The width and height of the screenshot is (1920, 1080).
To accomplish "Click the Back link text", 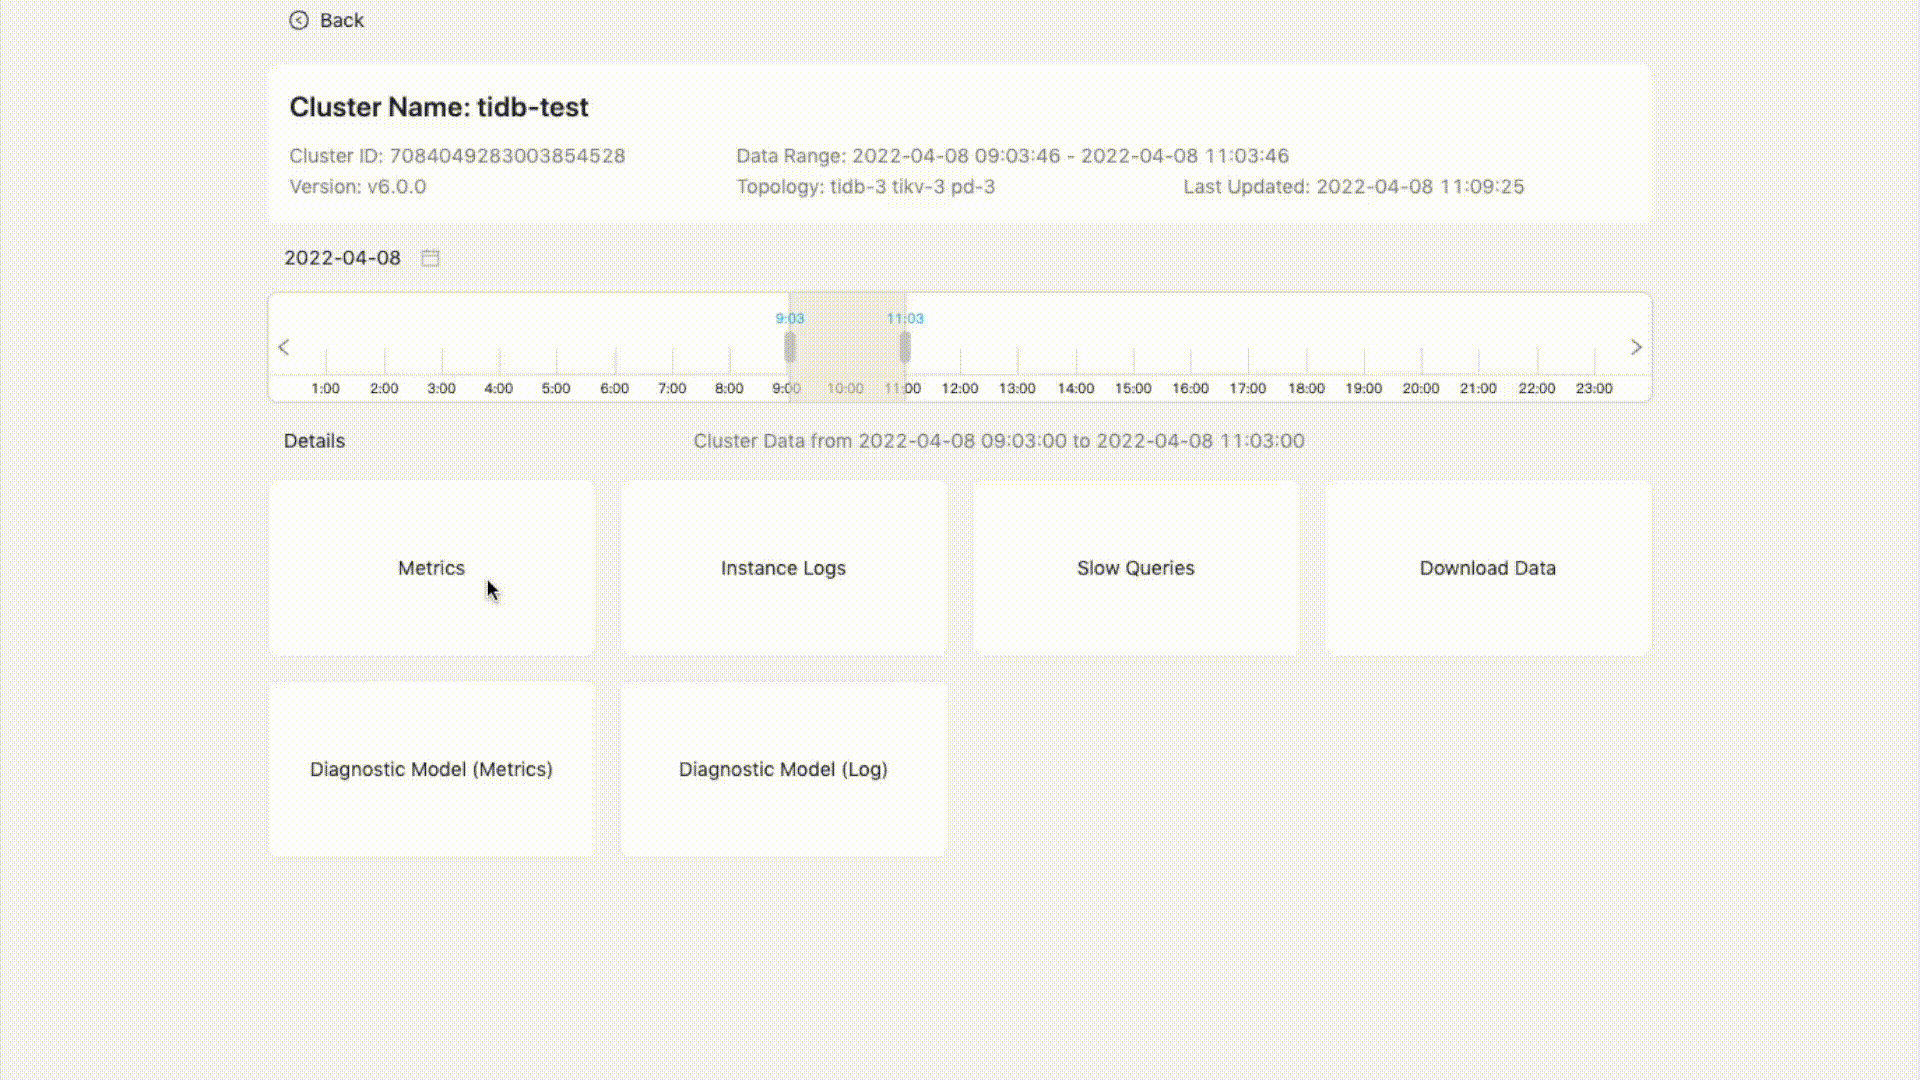I will coord(341,20).
